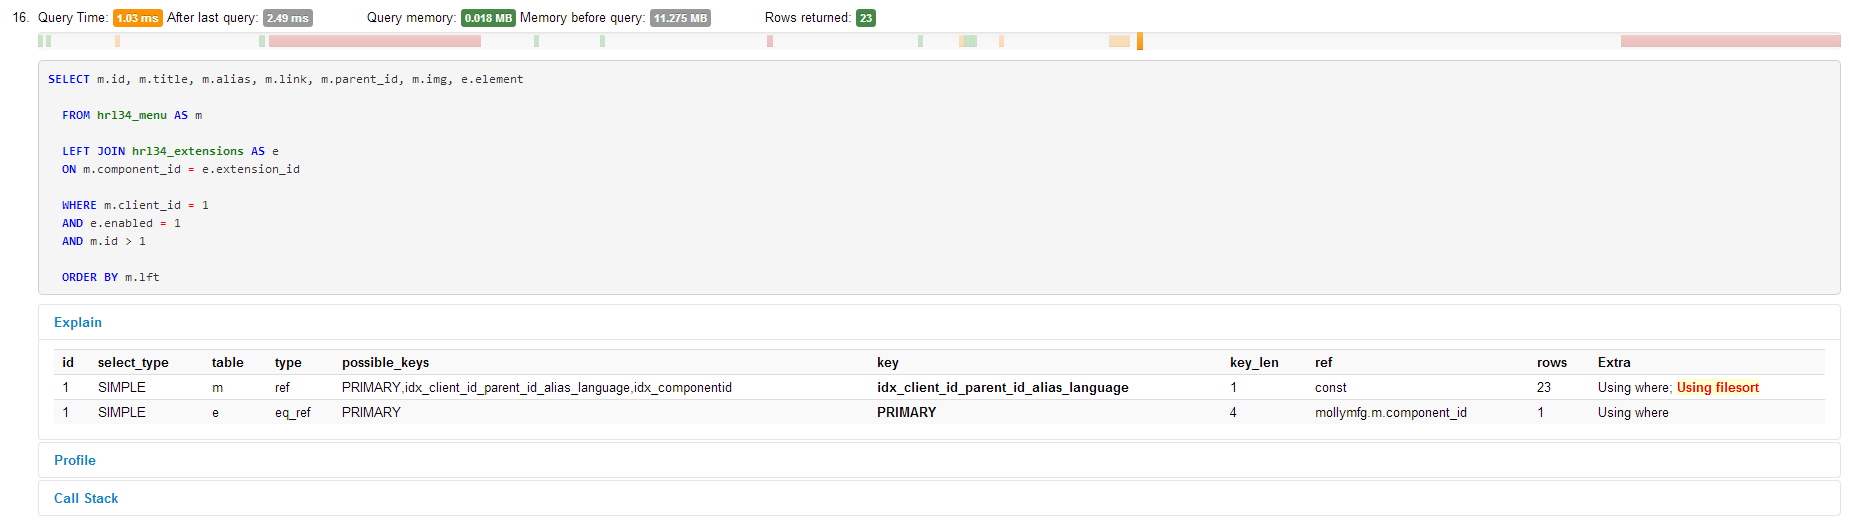Expand the Profile section
The width and height of the screenshot is (1849, 523).
click(75, 460)
